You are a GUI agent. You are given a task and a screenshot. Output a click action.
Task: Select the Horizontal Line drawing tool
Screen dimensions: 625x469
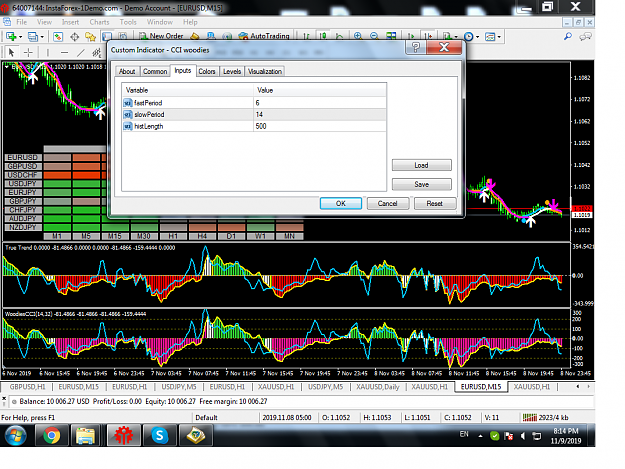[64, 52]
